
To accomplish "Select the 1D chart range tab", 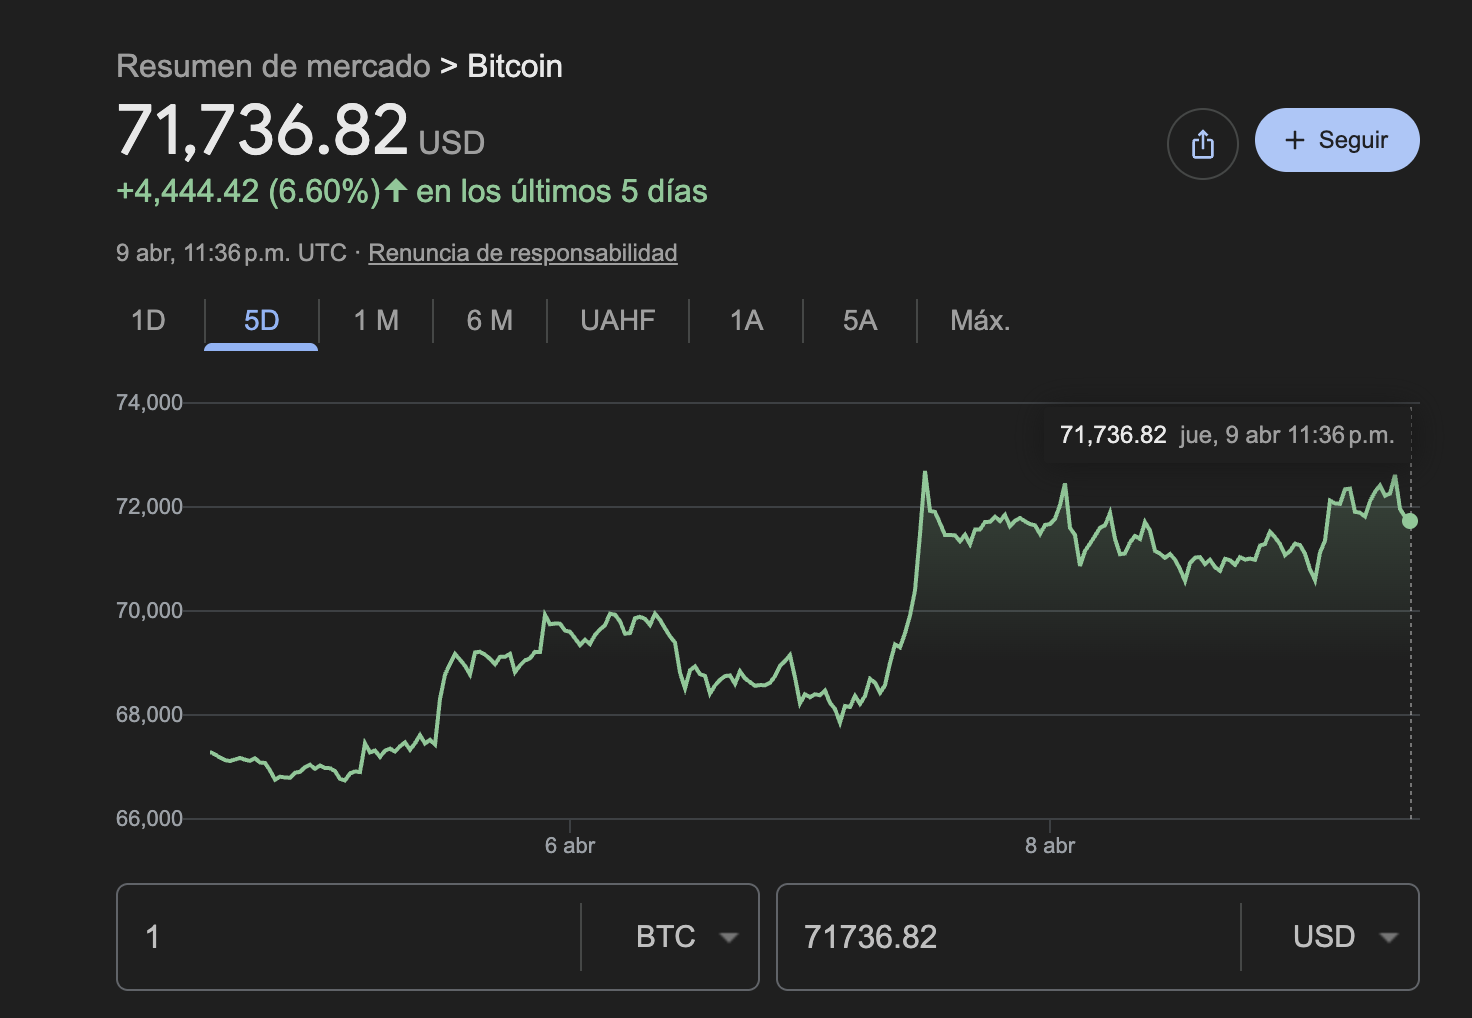I will coord(148,320).
